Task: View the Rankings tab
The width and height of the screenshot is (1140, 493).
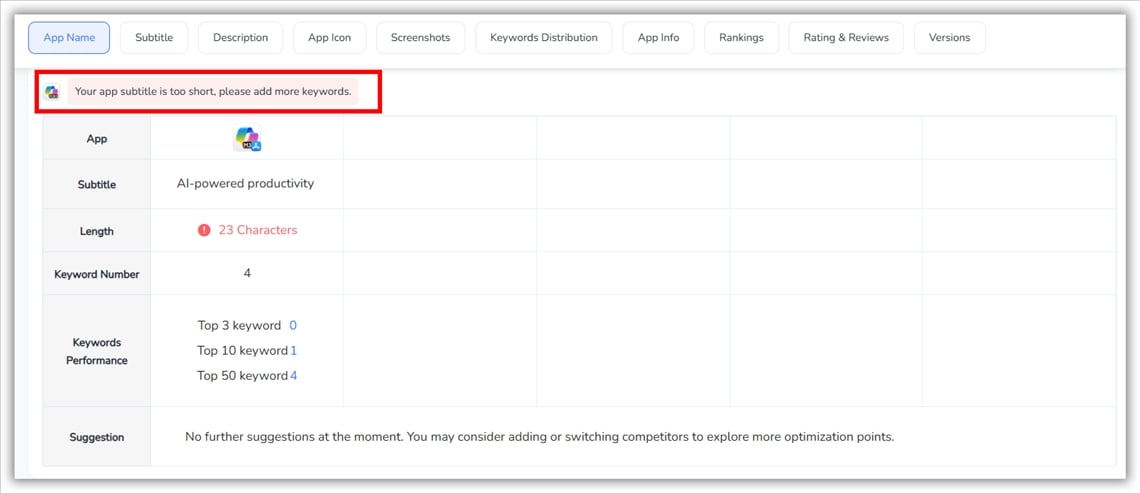Action: point(741,38)
